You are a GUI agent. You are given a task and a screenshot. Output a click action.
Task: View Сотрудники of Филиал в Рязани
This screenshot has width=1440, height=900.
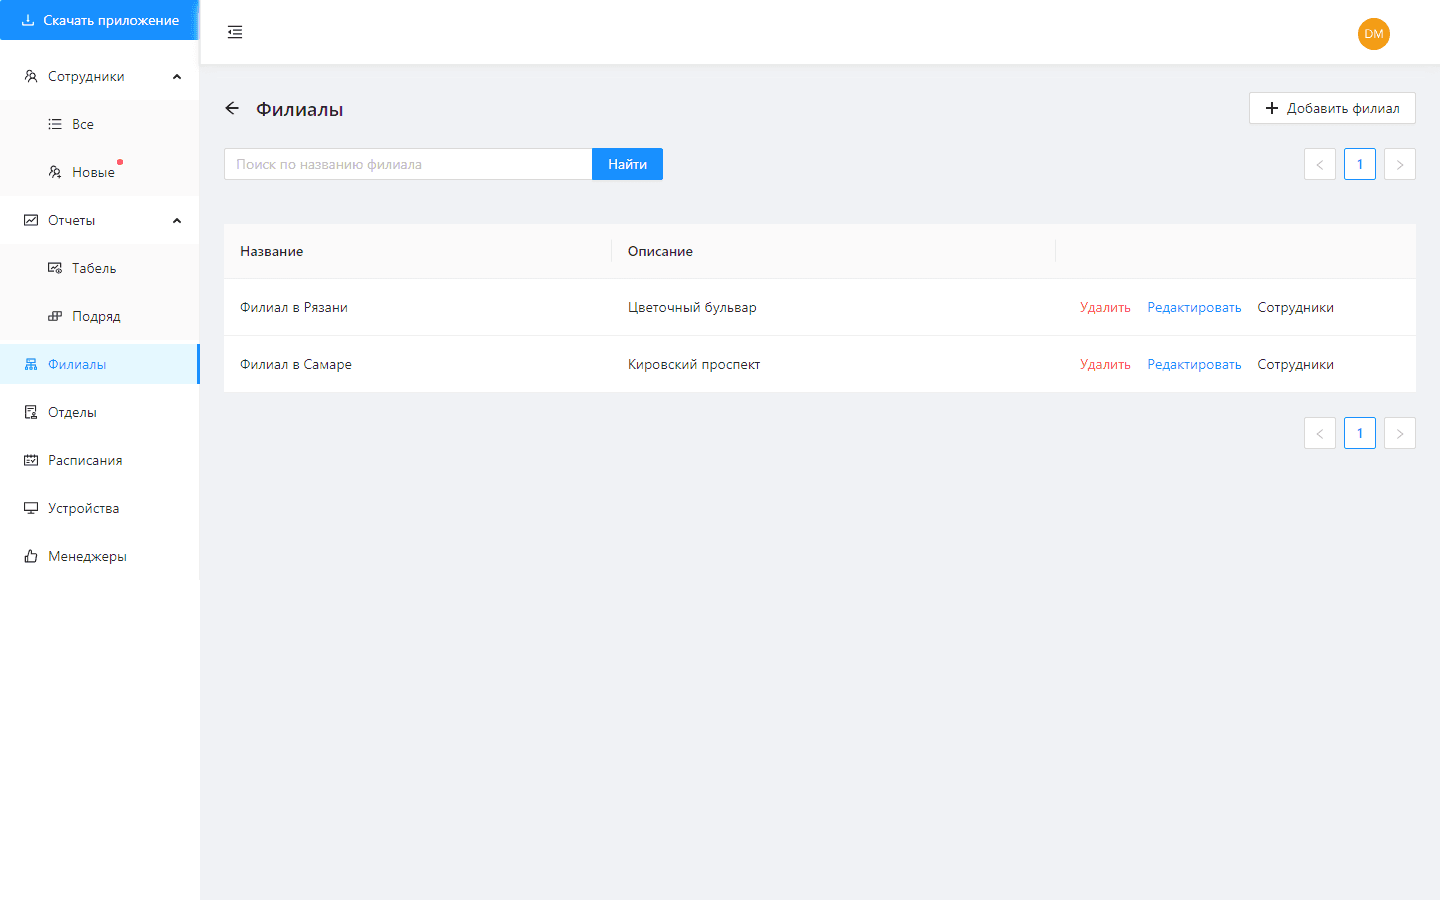tap(1295, 307)
